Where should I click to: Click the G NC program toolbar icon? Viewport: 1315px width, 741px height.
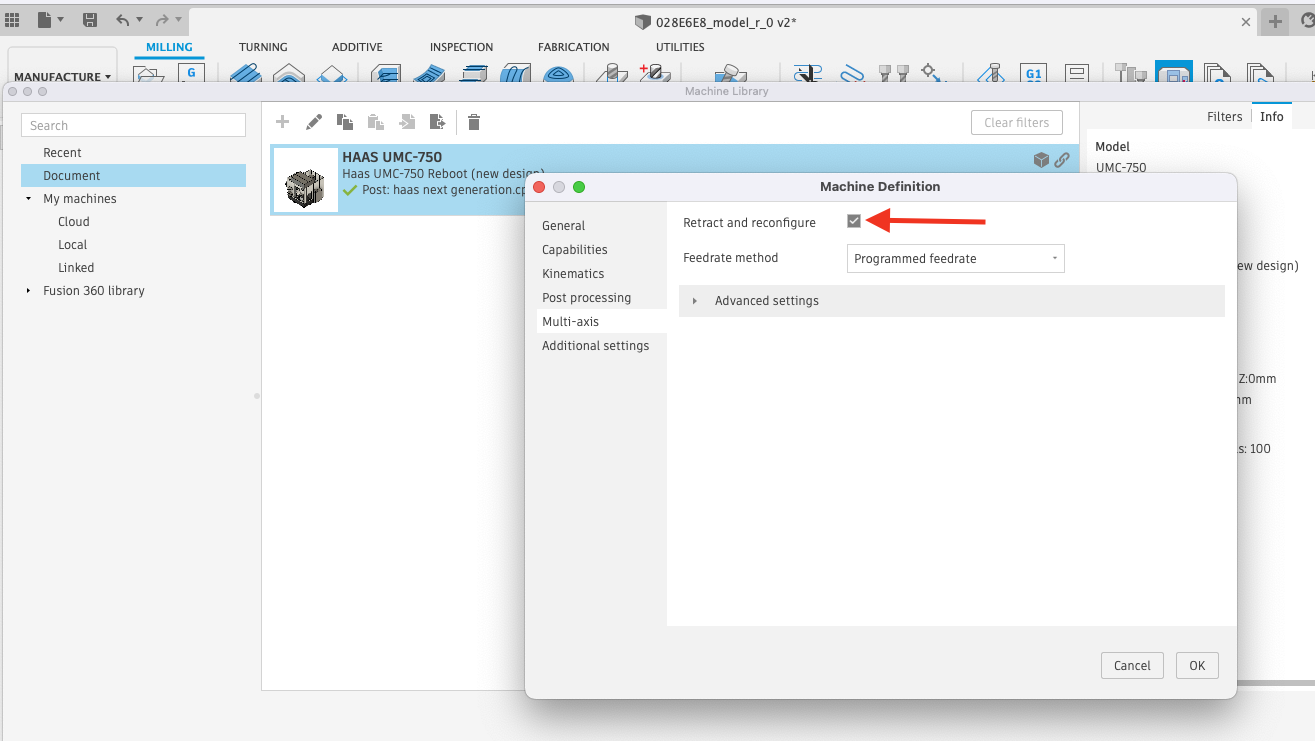(191, 74)
